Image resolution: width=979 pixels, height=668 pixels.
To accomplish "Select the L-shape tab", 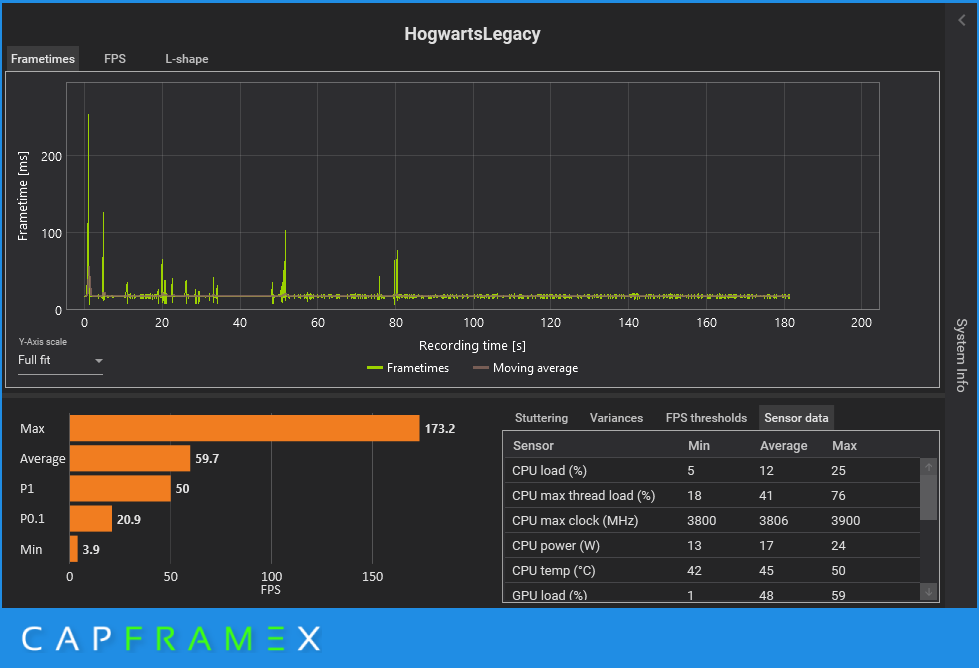I will pyautogui.click(x=187, y=59).
